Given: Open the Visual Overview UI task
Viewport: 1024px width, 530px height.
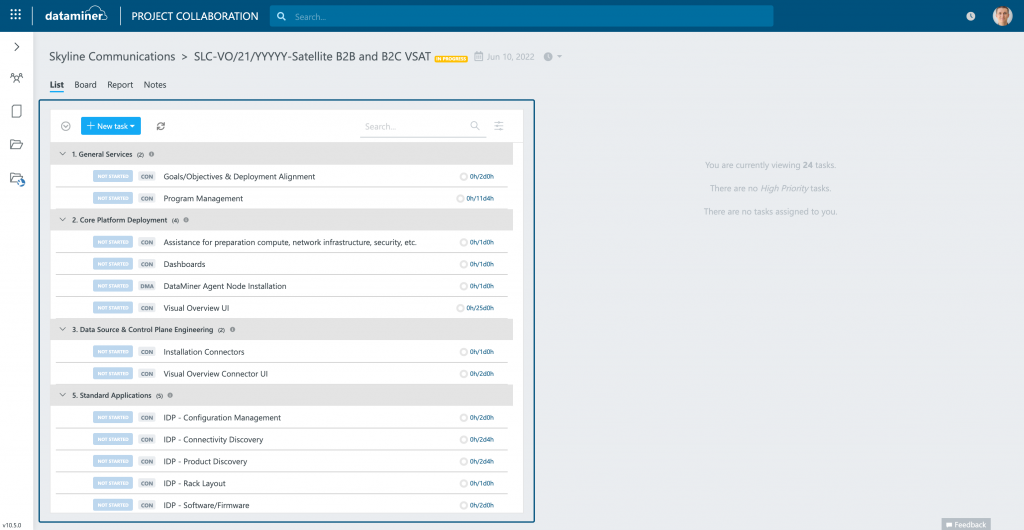Looking at the screenshot, I should tap(196, 308).
